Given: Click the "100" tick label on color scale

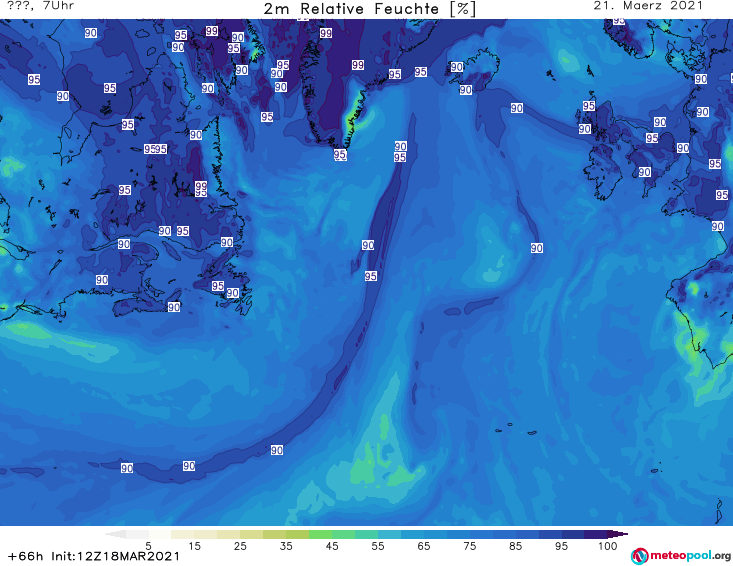Looking at the screenshot, I should tap(608, 546).
